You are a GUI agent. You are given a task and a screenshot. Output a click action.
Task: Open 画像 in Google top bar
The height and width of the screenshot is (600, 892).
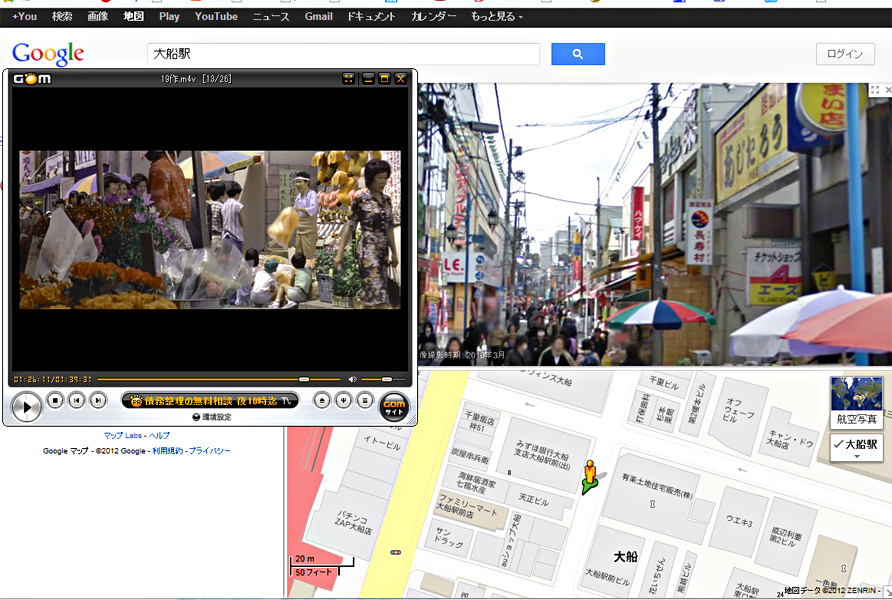98,16
